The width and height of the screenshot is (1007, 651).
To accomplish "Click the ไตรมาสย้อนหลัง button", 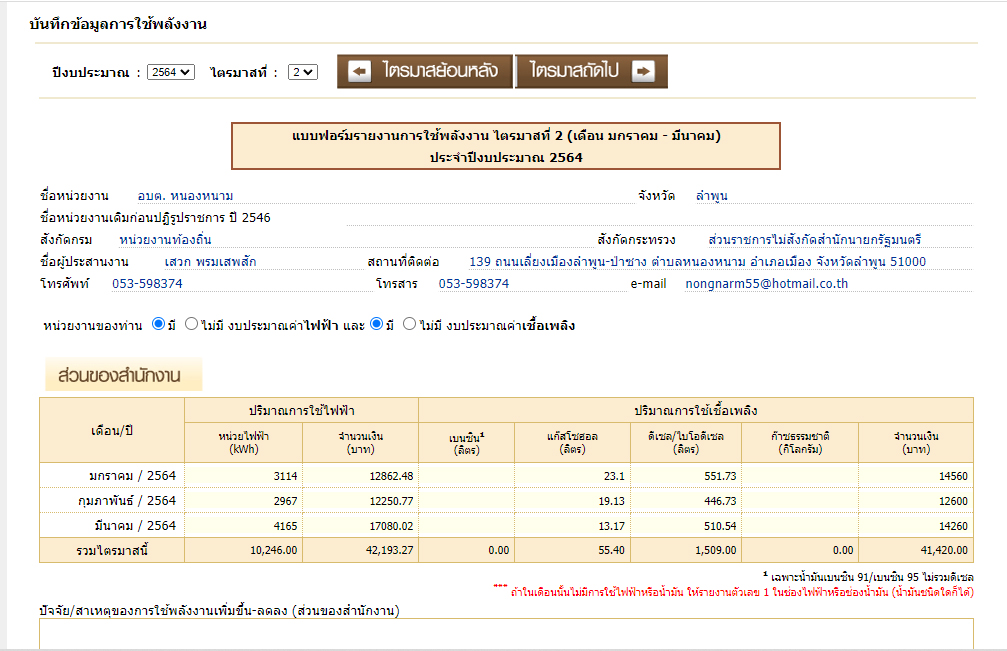I will 425,71.
